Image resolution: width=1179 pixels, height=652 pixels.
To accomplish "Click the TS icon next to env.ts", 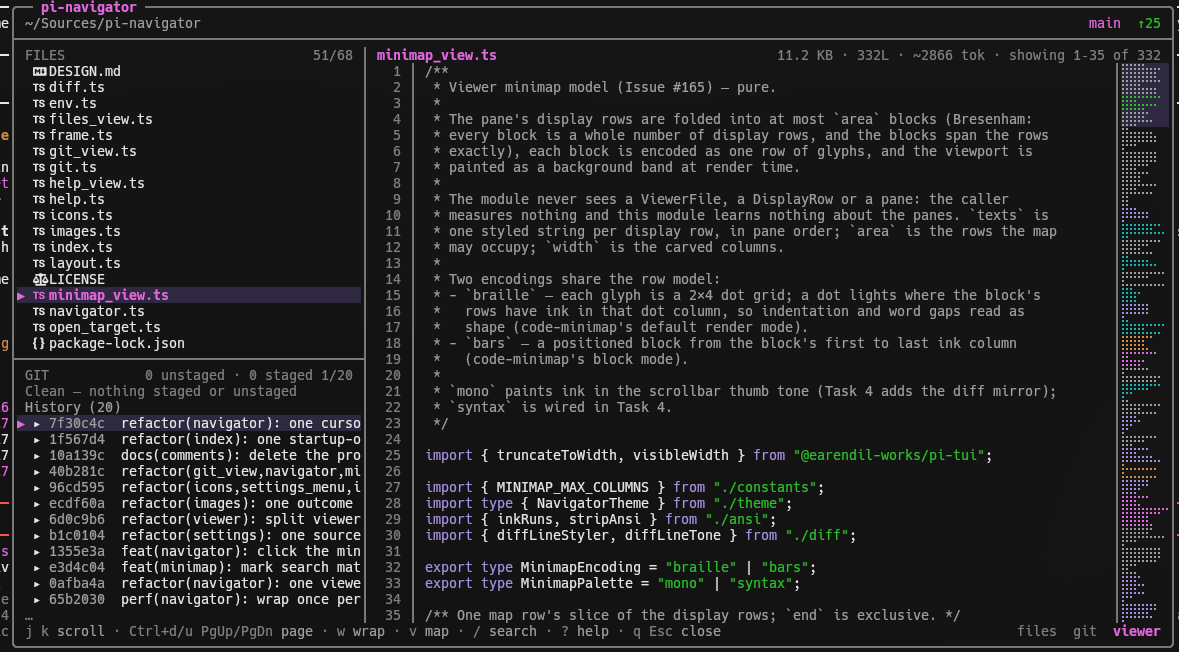I will 39,104.
